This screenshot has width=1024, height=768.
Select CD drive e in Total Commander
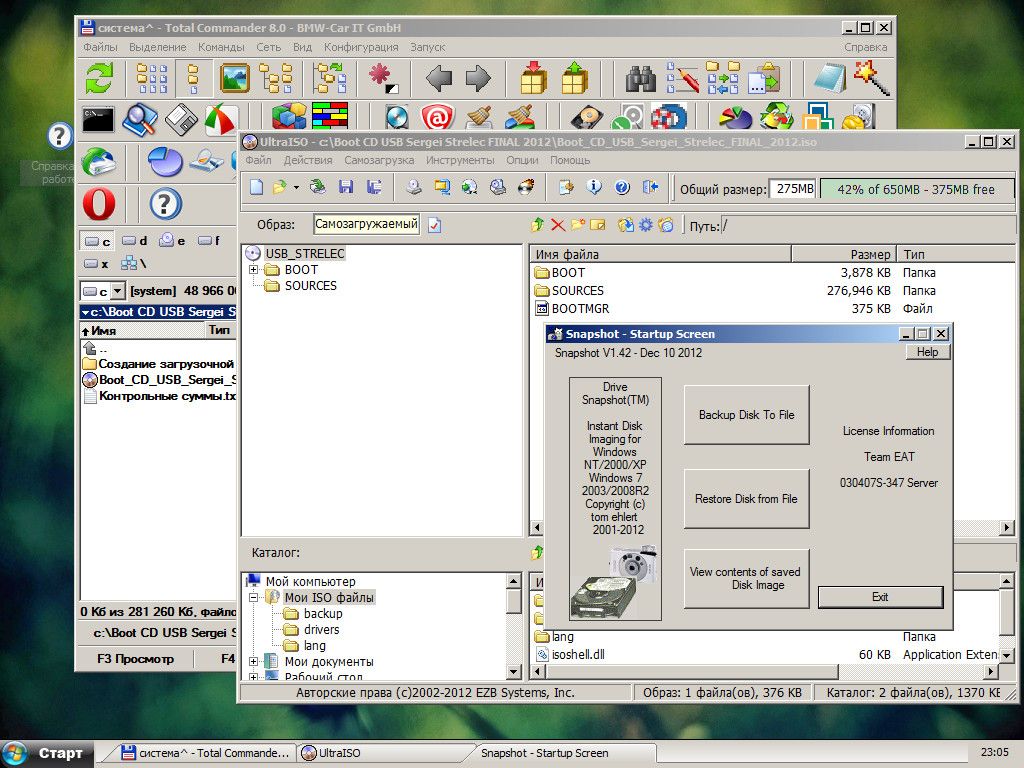pyautogui.click(x=172, y=241)
